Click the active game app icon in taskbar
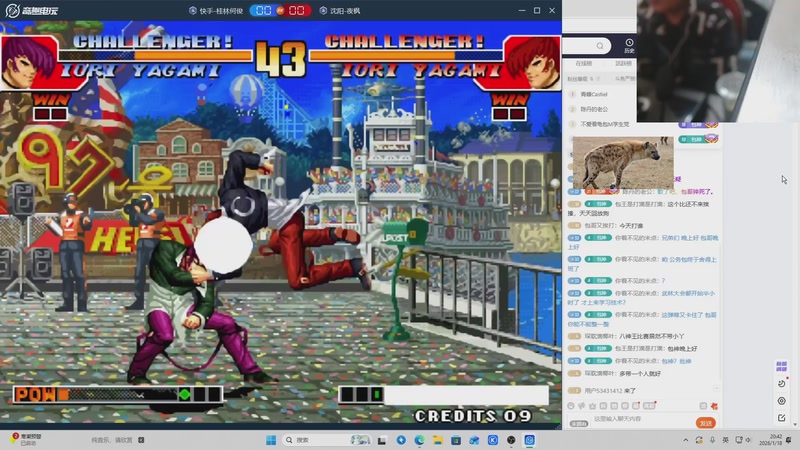This screenshot has width=800, height=450. 530,440
